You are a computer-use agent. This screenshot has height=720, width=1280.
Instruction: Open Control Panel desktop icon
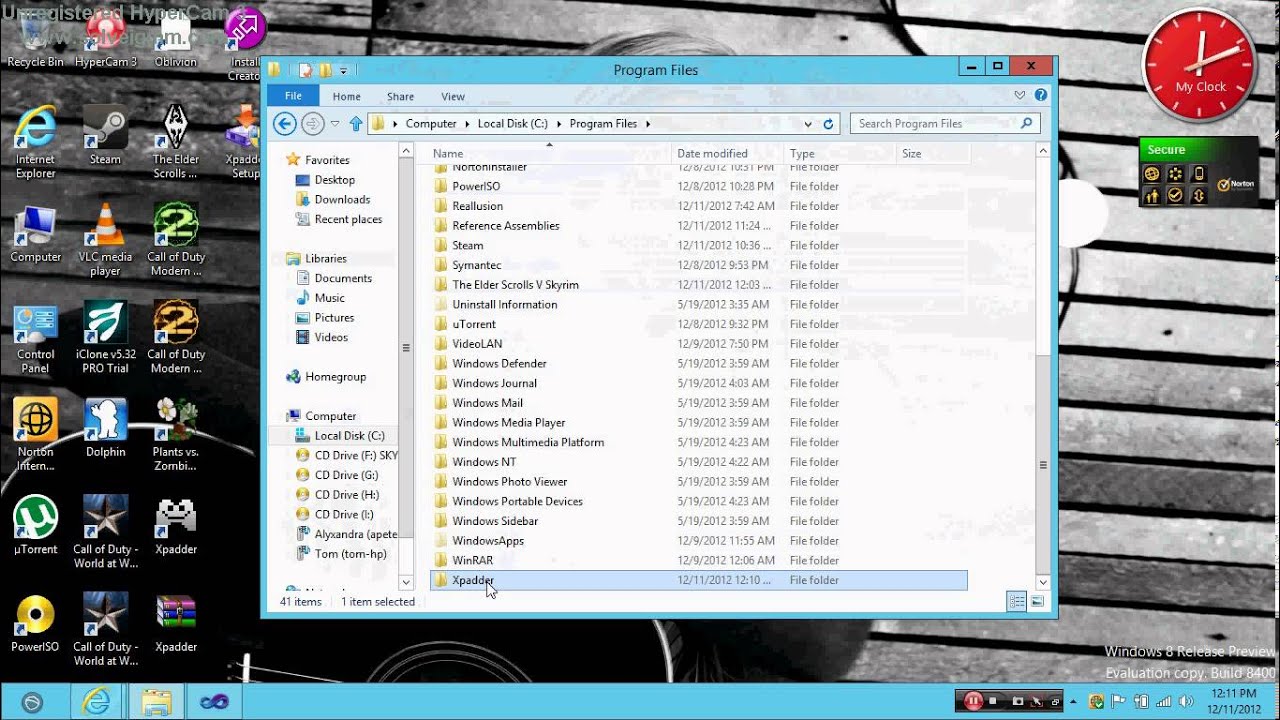click(x=35, y=337)
